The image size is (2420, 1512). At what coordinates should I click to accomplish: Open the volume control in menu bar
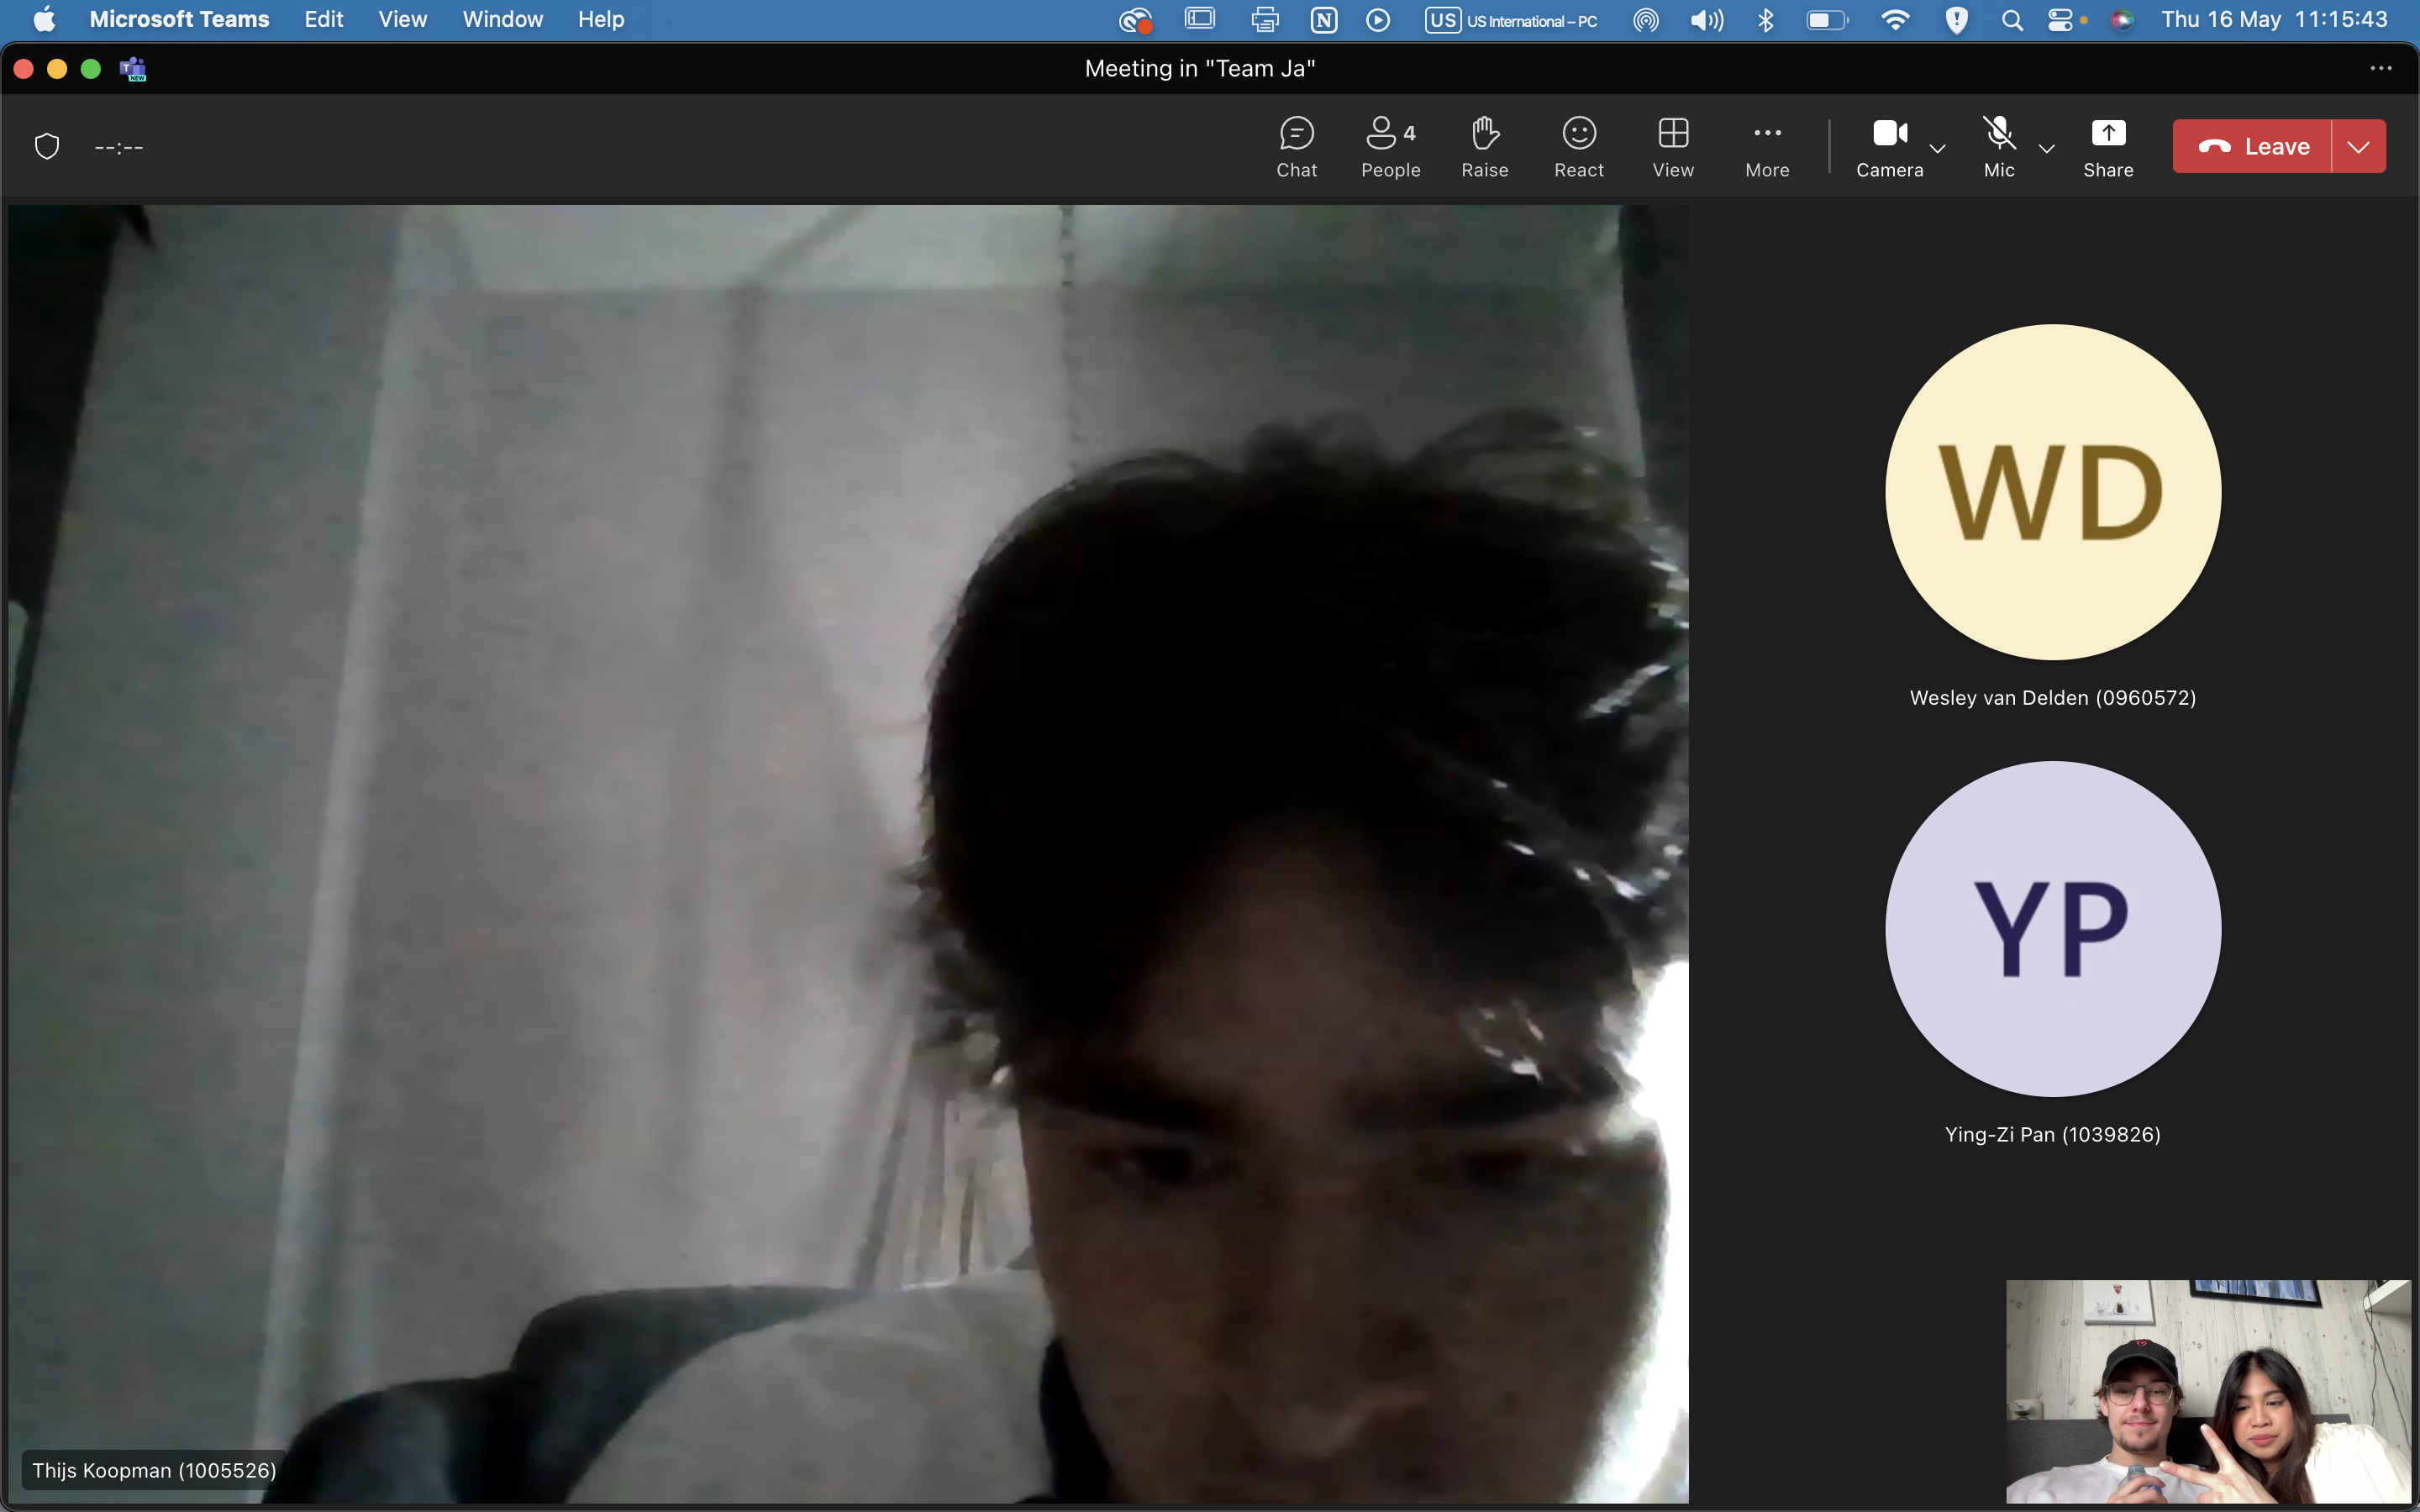point(1706,20)
